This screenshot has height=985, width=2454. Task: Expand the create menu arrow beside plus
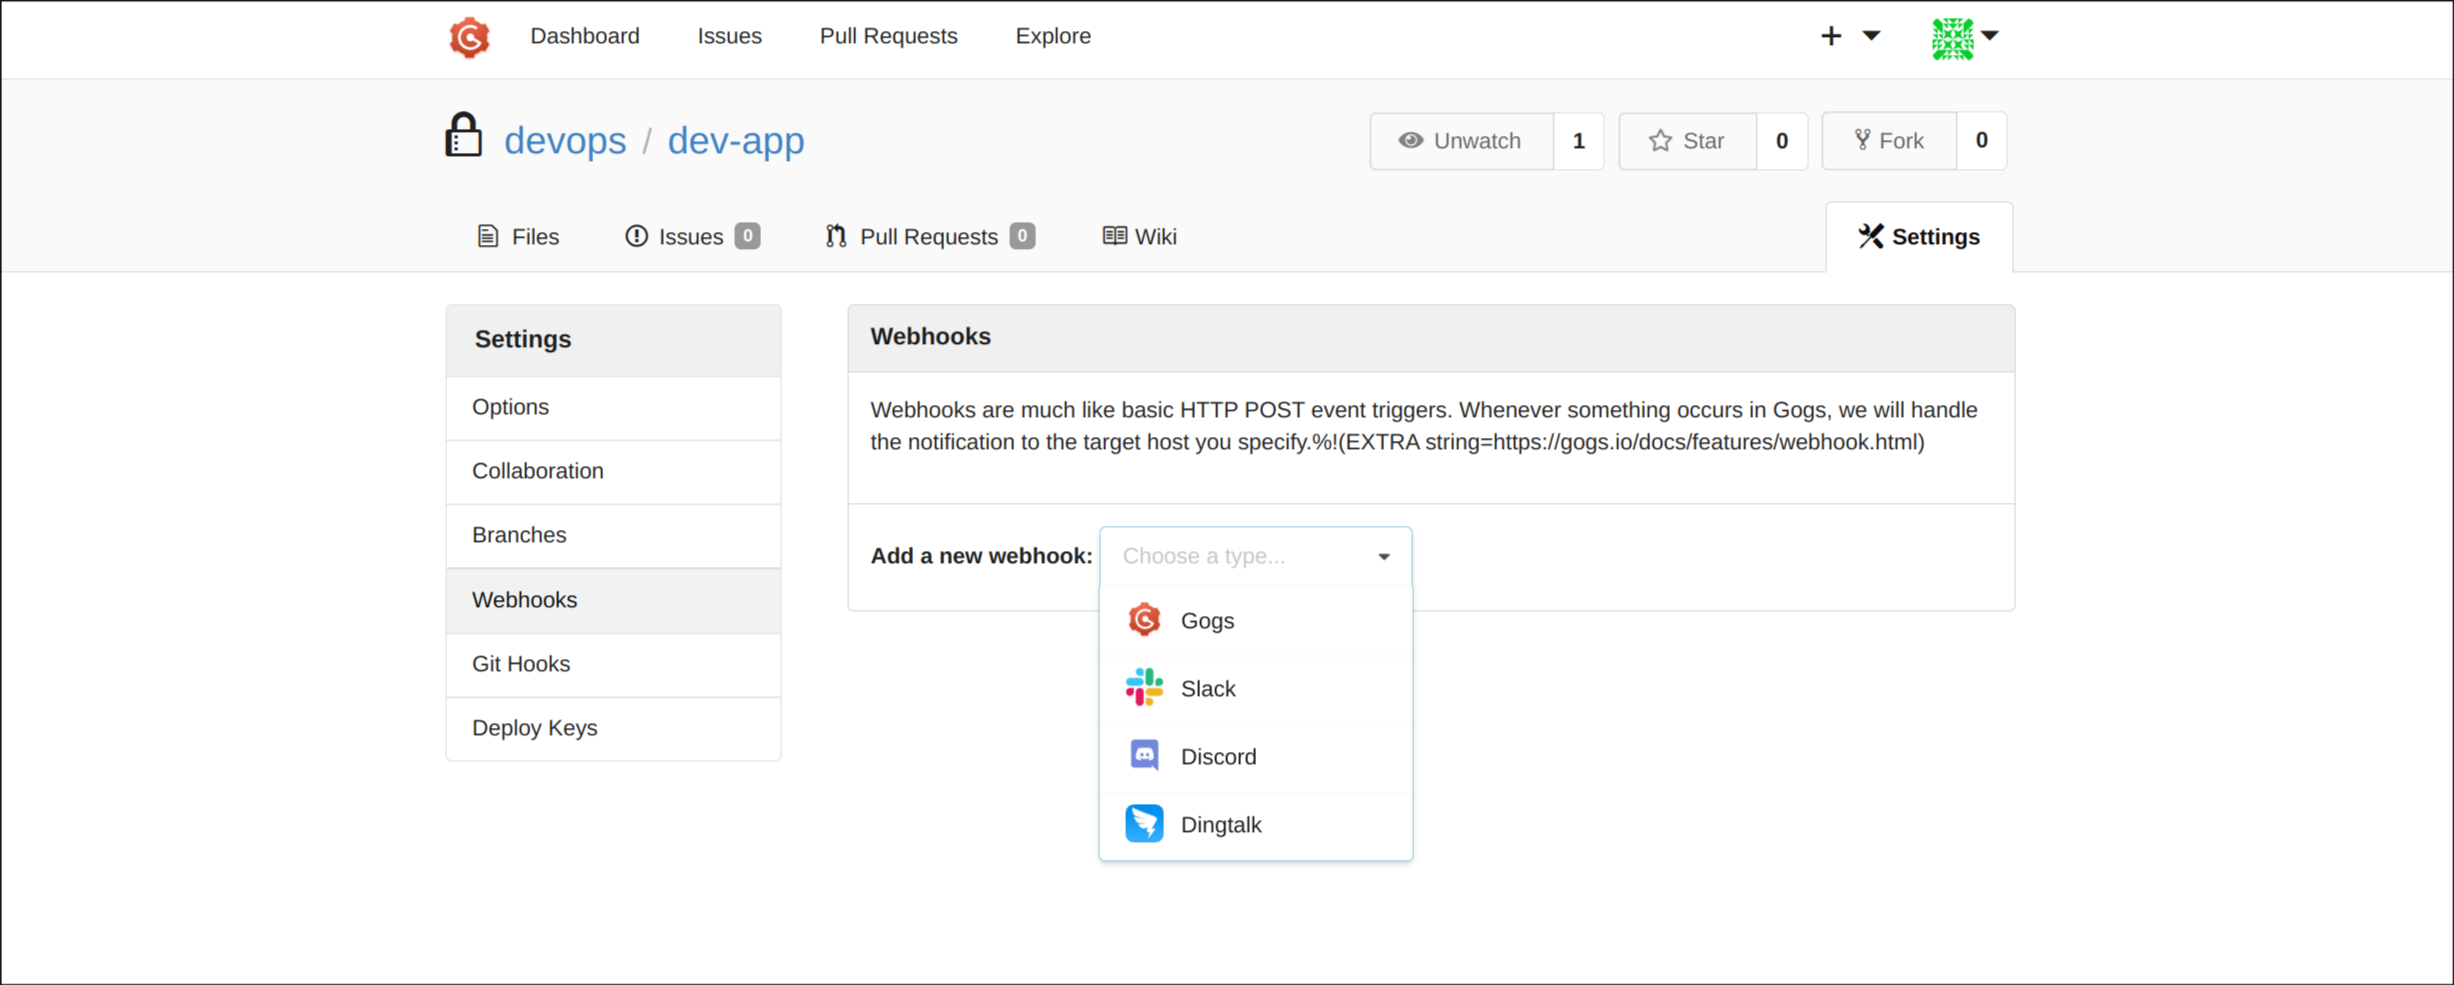click(x=1871, y=36)
